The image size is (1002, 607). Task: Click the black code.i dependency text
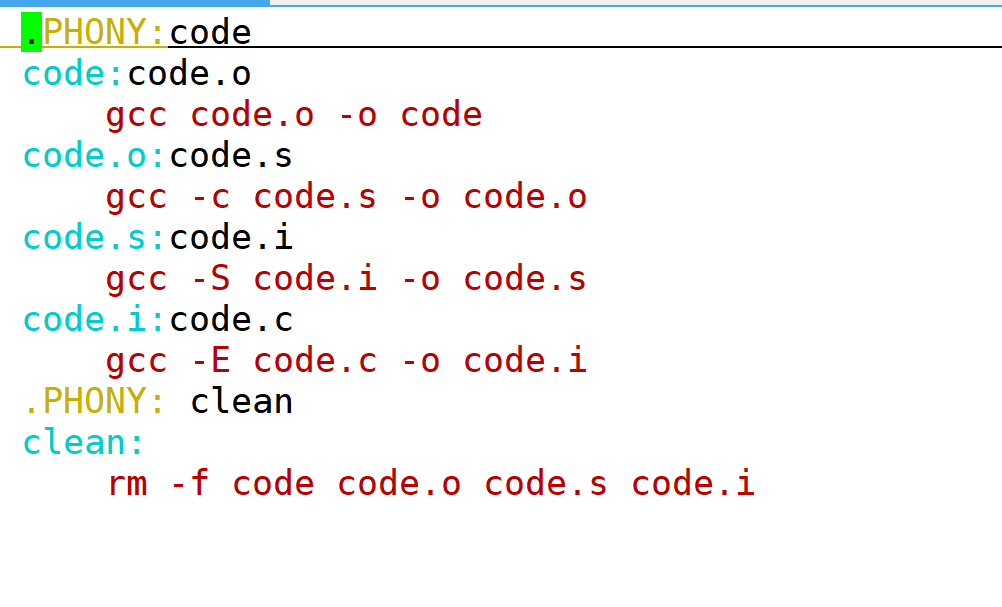pyautogui.click(x=231, y=238)
